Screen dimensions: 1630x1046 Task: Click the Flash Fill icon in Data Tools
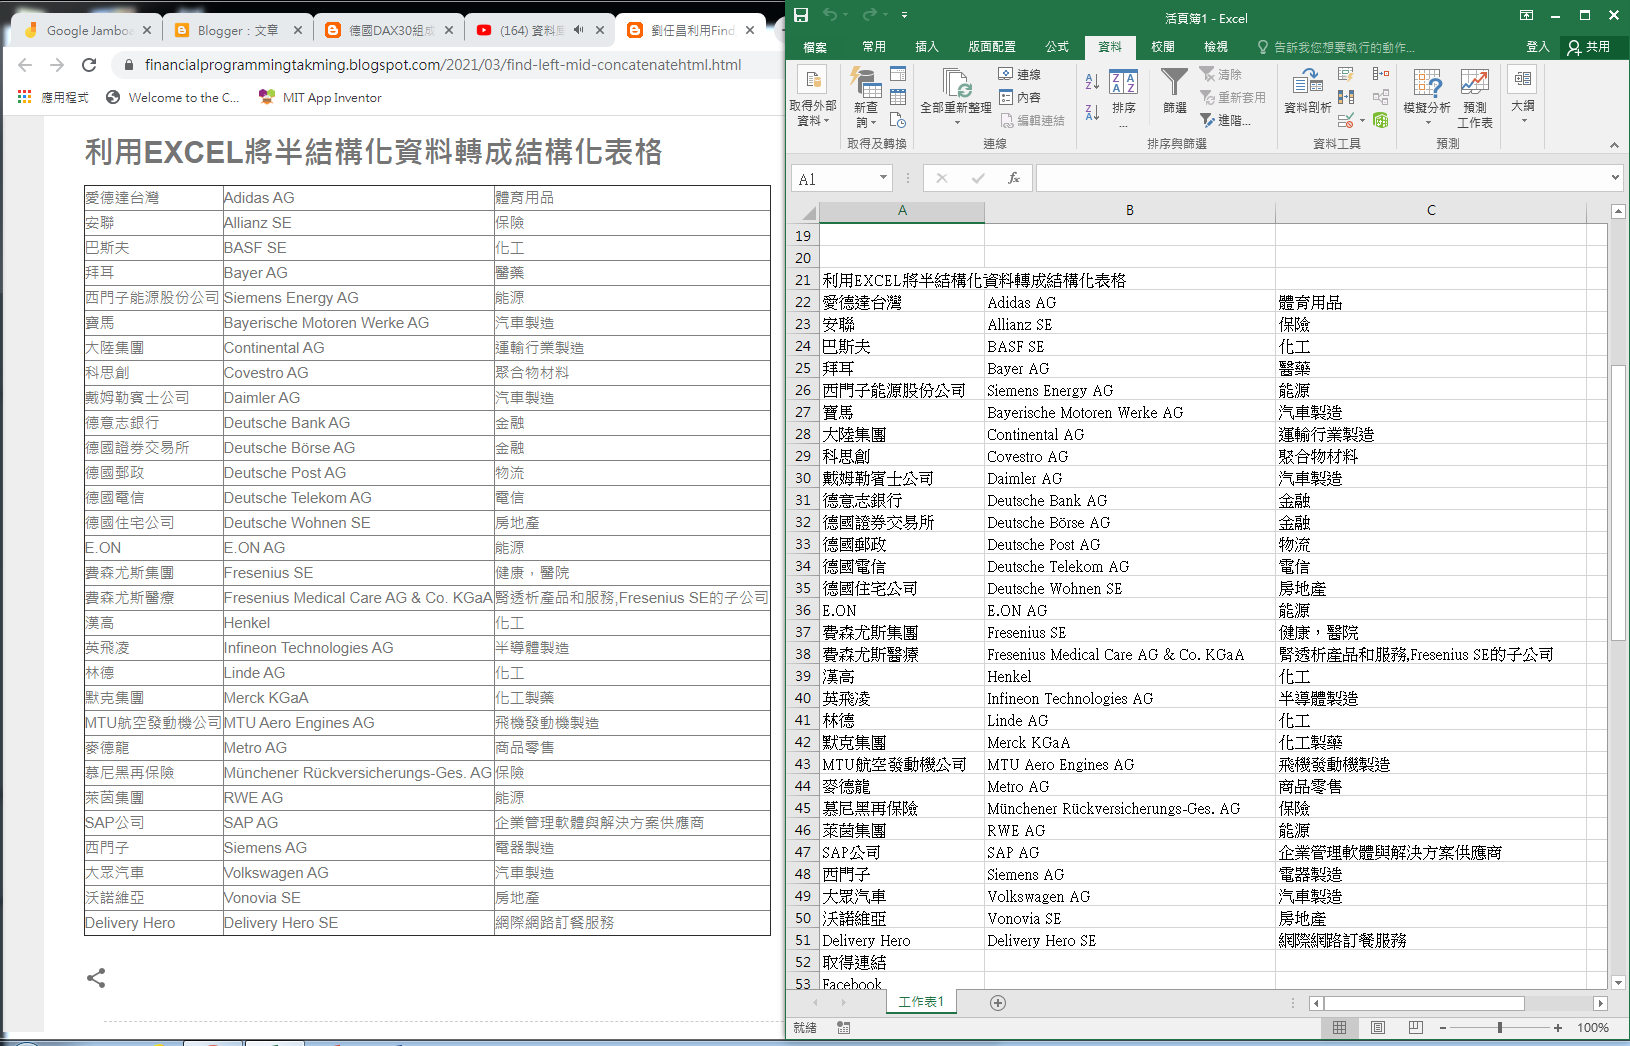pyautogui.click(x=1346, y=74)
